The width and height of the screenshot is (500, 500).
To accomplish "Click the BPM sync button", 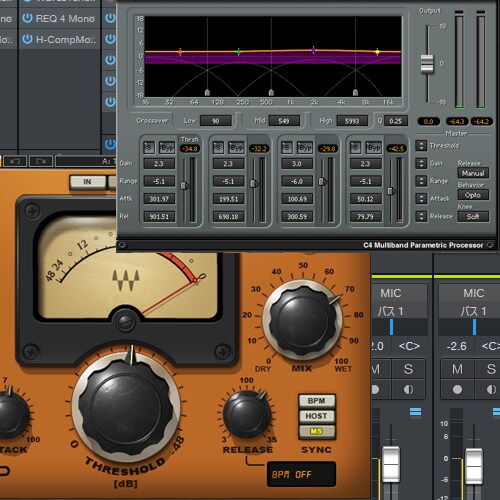I will [316, 401].
